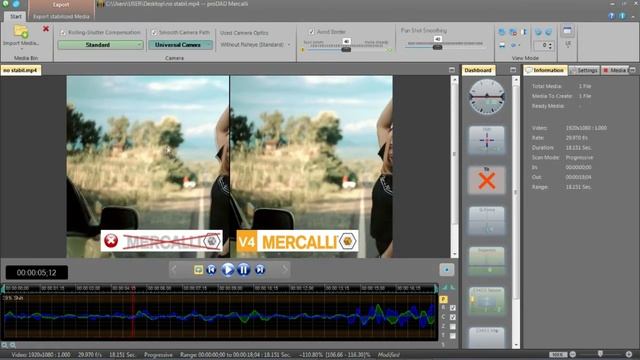Image resolution: width=640 pixels, height=360 pixels.
Task: Expand the Import Media dropdown arrow
Action: 21,49
